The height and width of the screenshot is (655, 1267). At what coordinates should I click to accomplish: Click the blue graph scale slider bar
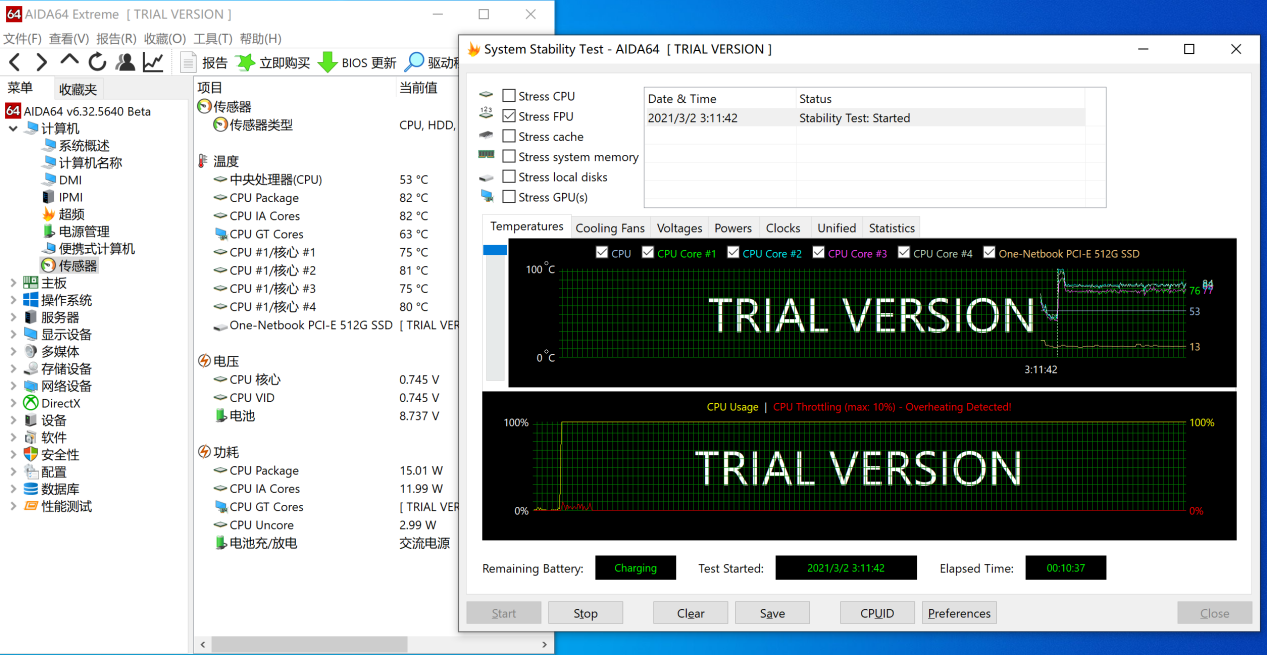[x=495, y=250]
